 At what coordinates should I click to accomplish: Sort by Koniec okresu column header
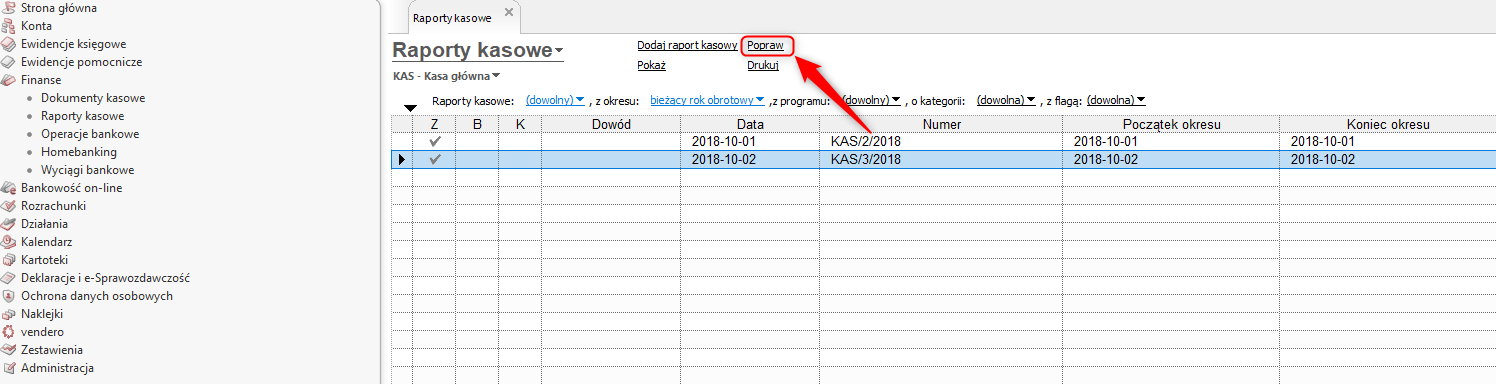click(x=1388, y=124)
